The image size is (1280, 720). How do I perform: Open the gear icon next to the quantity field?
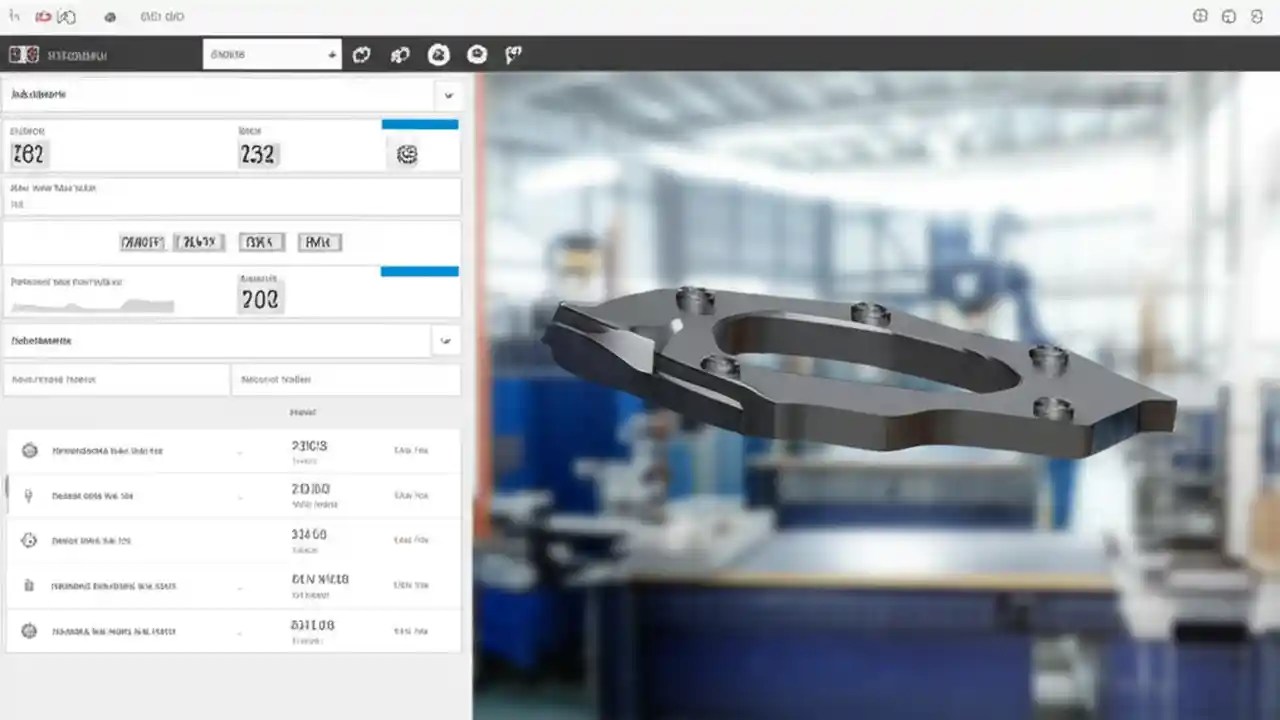407,153
